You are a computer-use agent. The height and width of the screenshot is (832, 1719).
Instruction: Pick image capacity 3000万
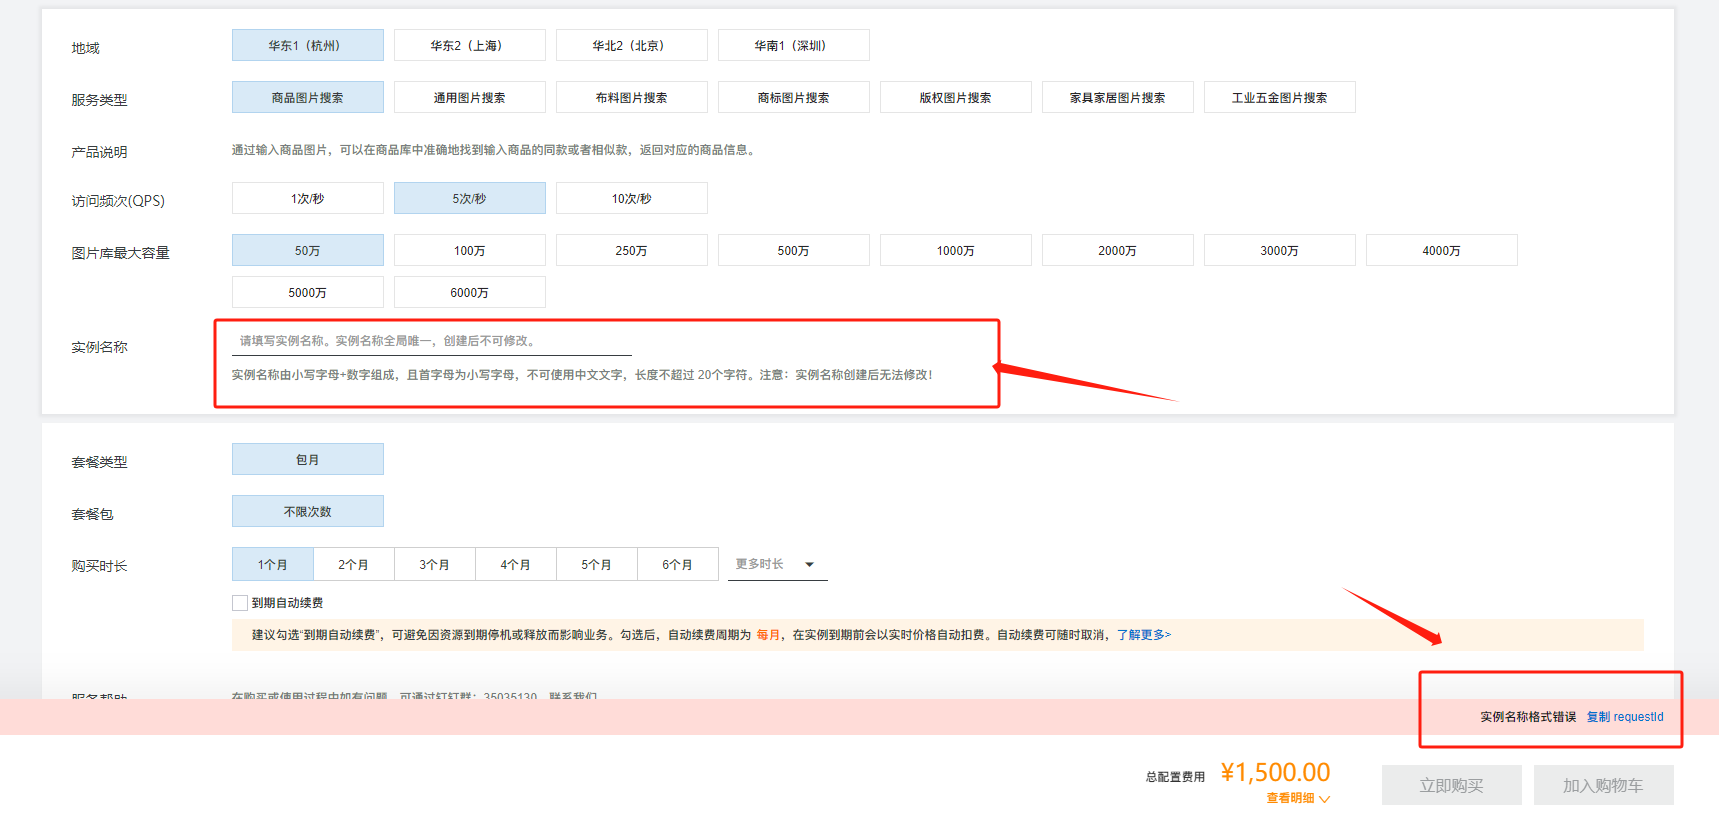1280,250
